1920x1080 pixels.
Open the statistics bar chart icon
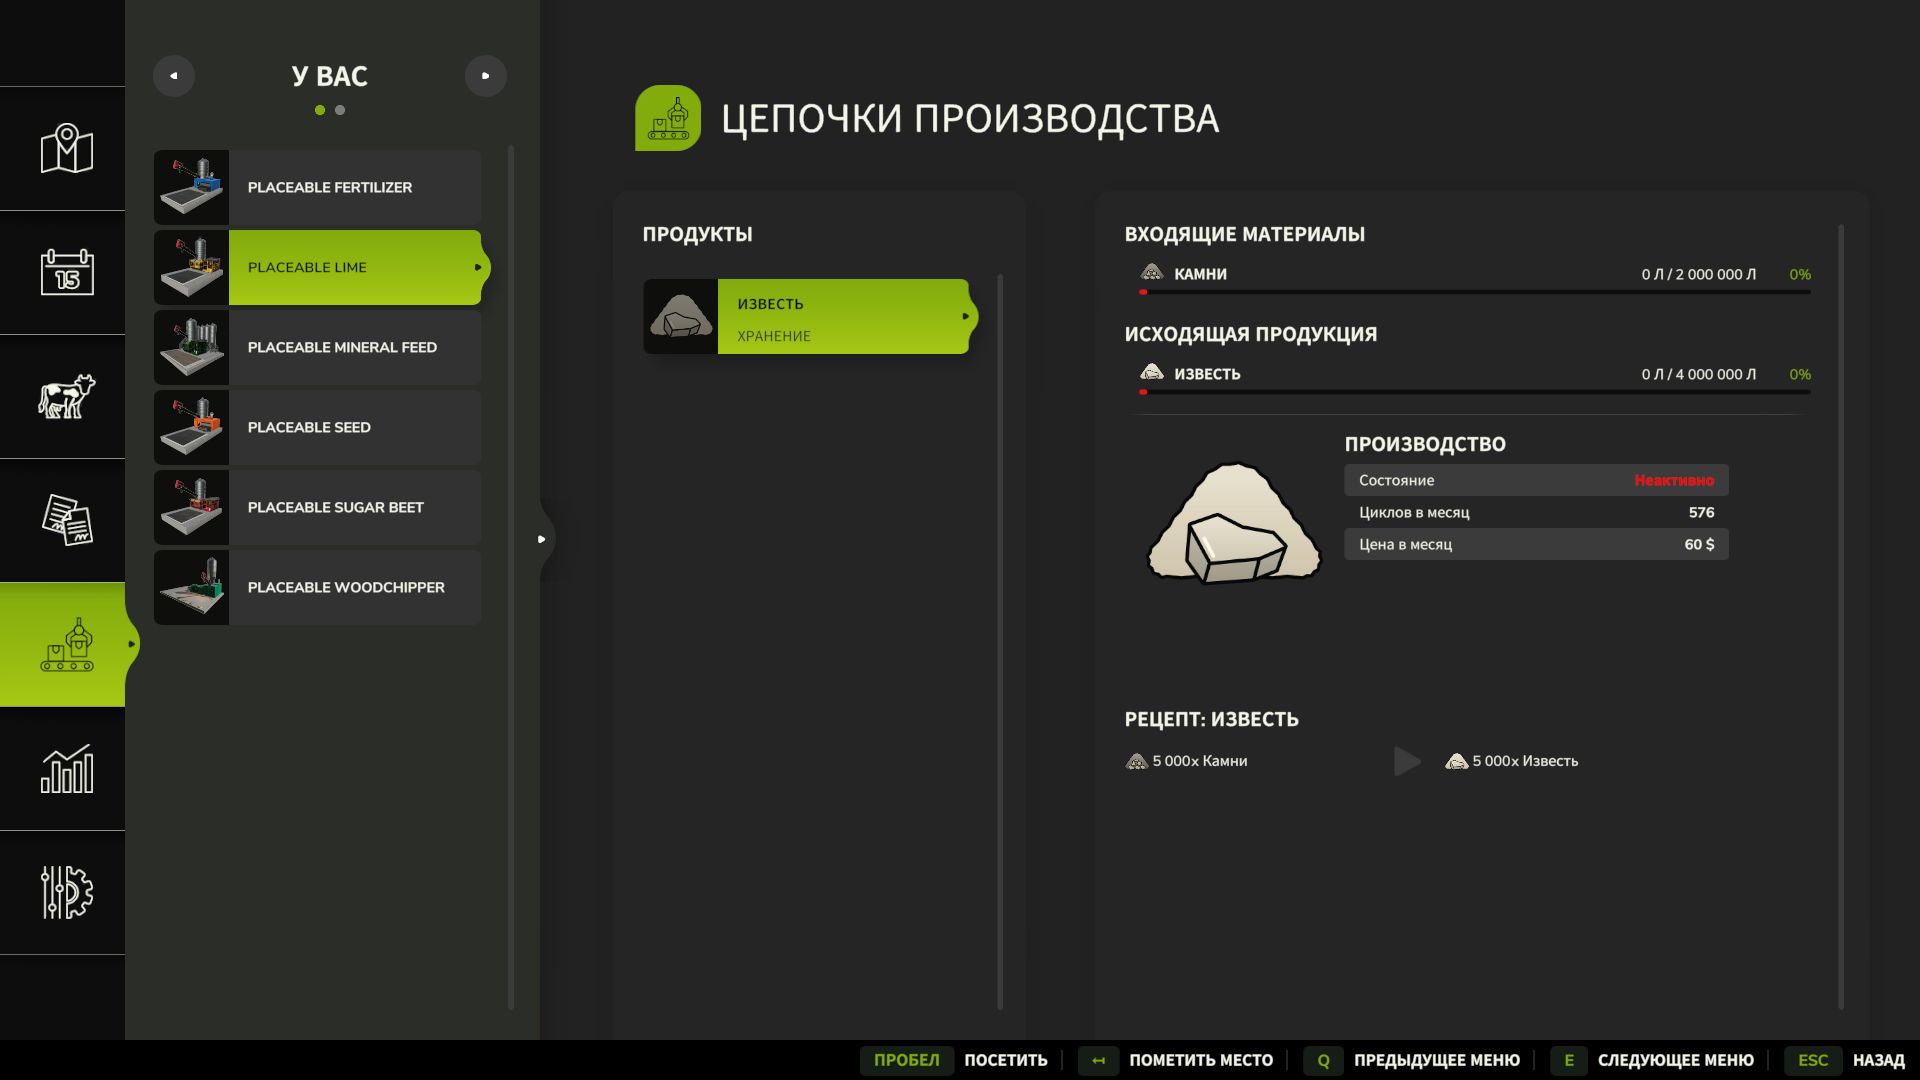[x=66, y=769]
